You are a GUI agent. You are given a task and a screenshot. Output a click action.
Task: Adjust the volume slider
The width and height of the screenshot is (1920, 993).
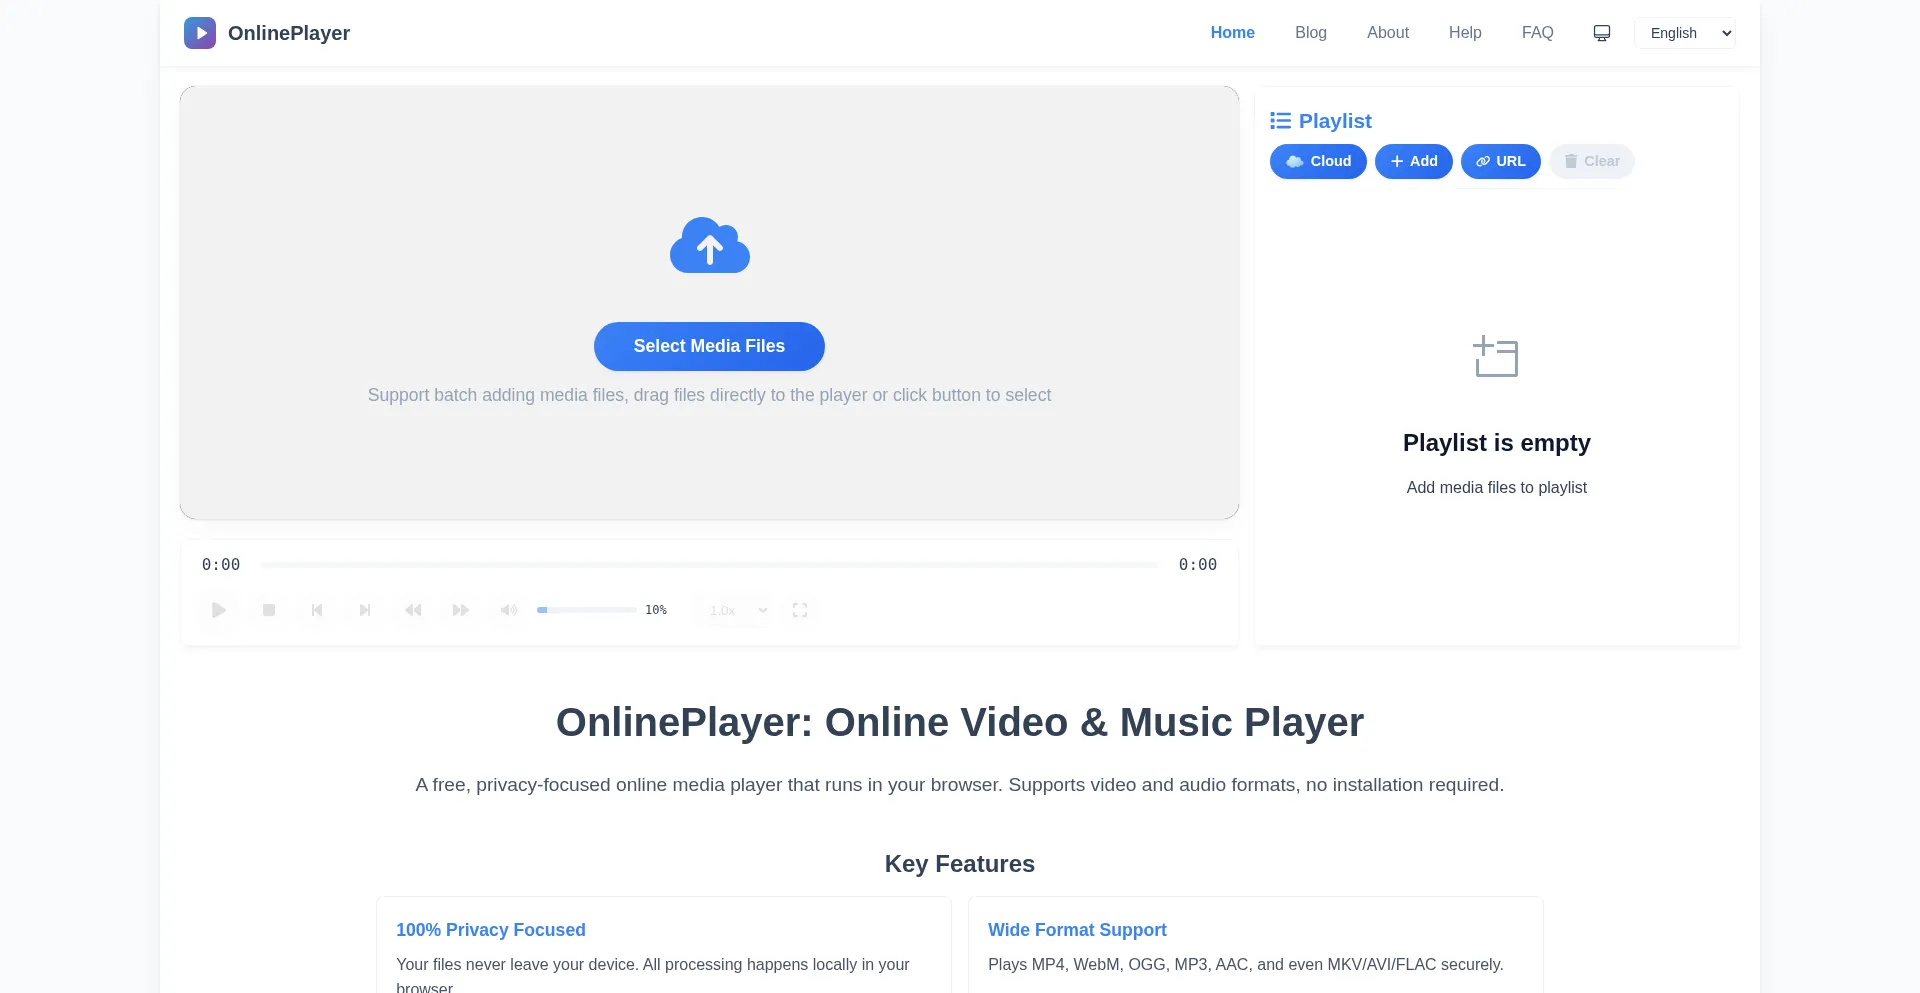587,610
